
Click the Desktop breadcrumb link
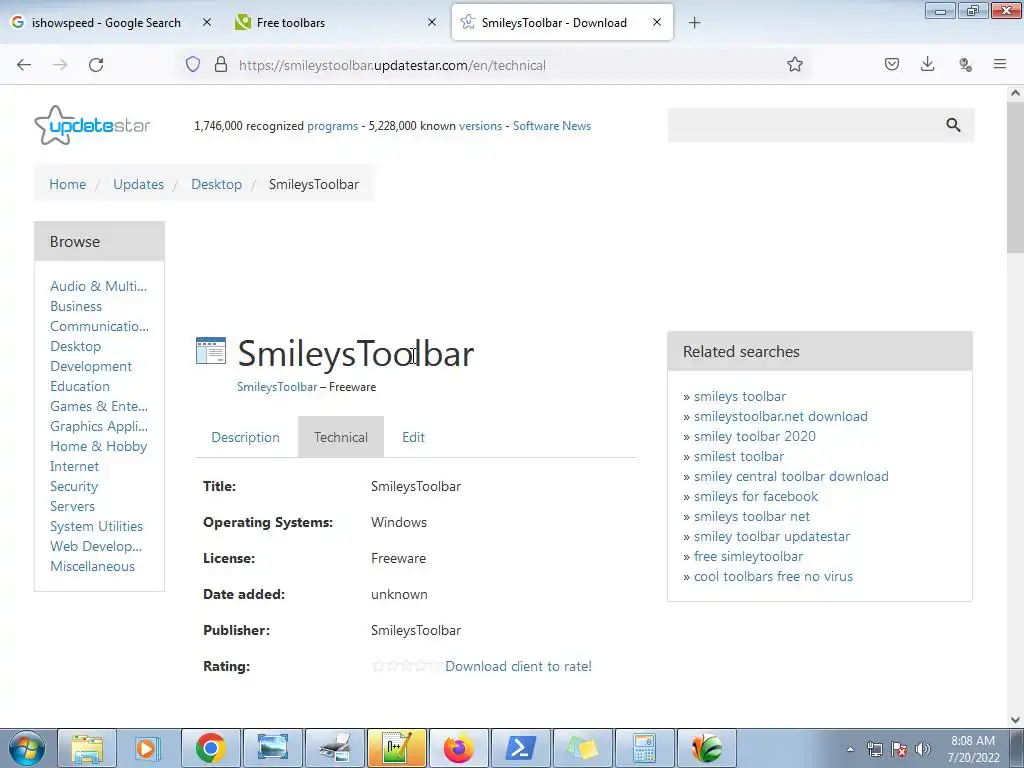(x=217, y=184)
